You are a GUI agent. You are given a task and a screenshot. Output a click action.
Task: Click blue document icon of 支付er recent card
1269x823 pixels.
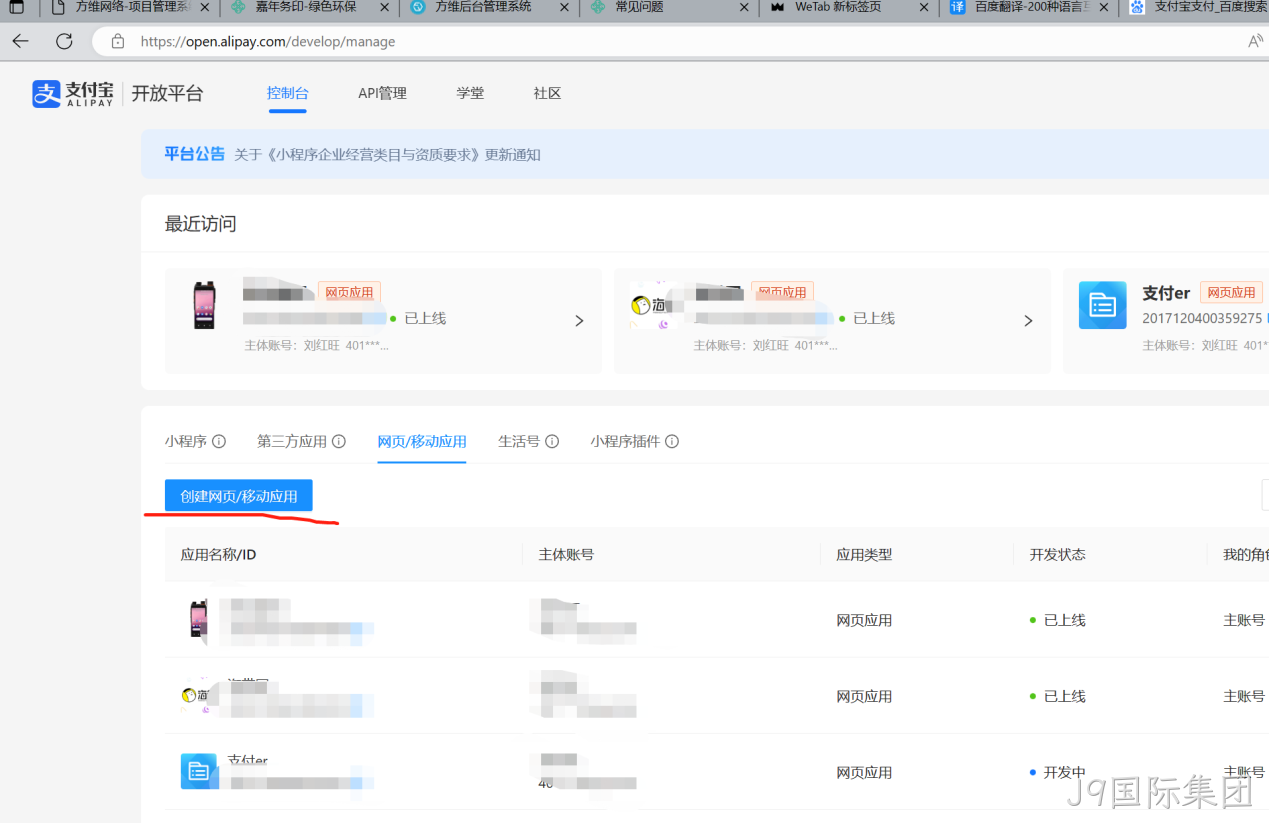point(1102,305)
